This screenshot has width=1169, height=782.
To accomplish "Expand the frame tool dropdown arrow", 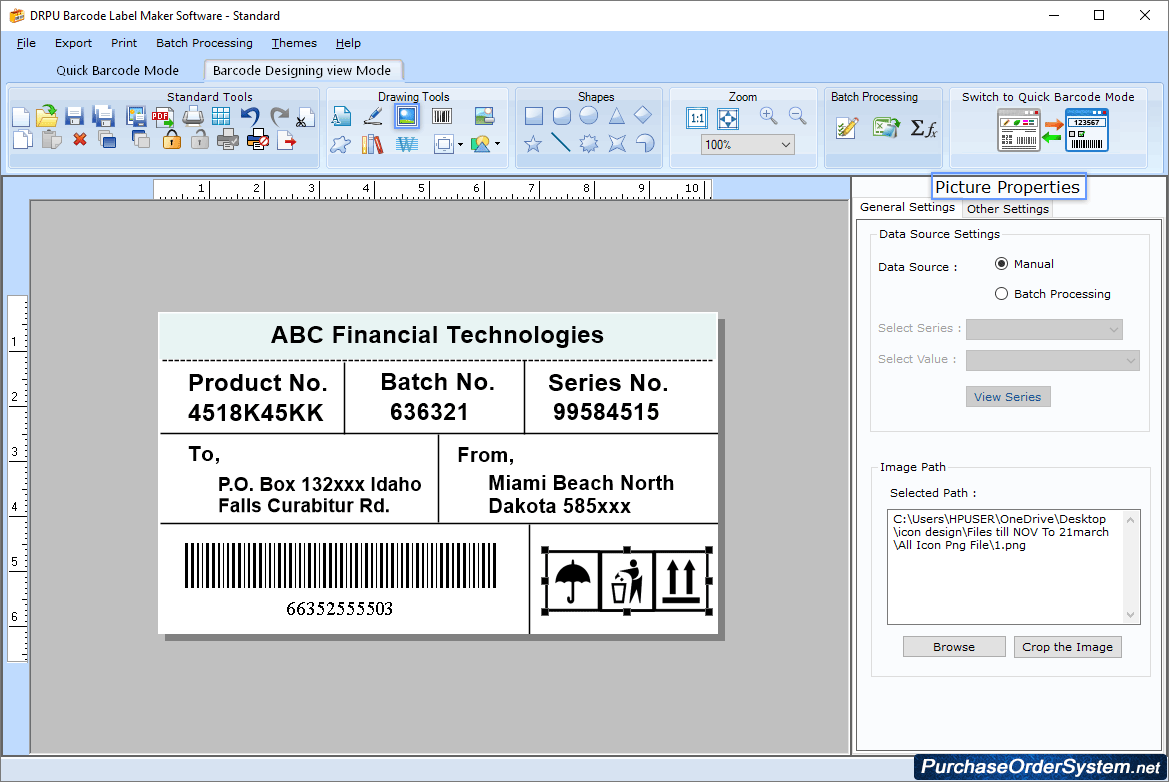I will [460, 145].
